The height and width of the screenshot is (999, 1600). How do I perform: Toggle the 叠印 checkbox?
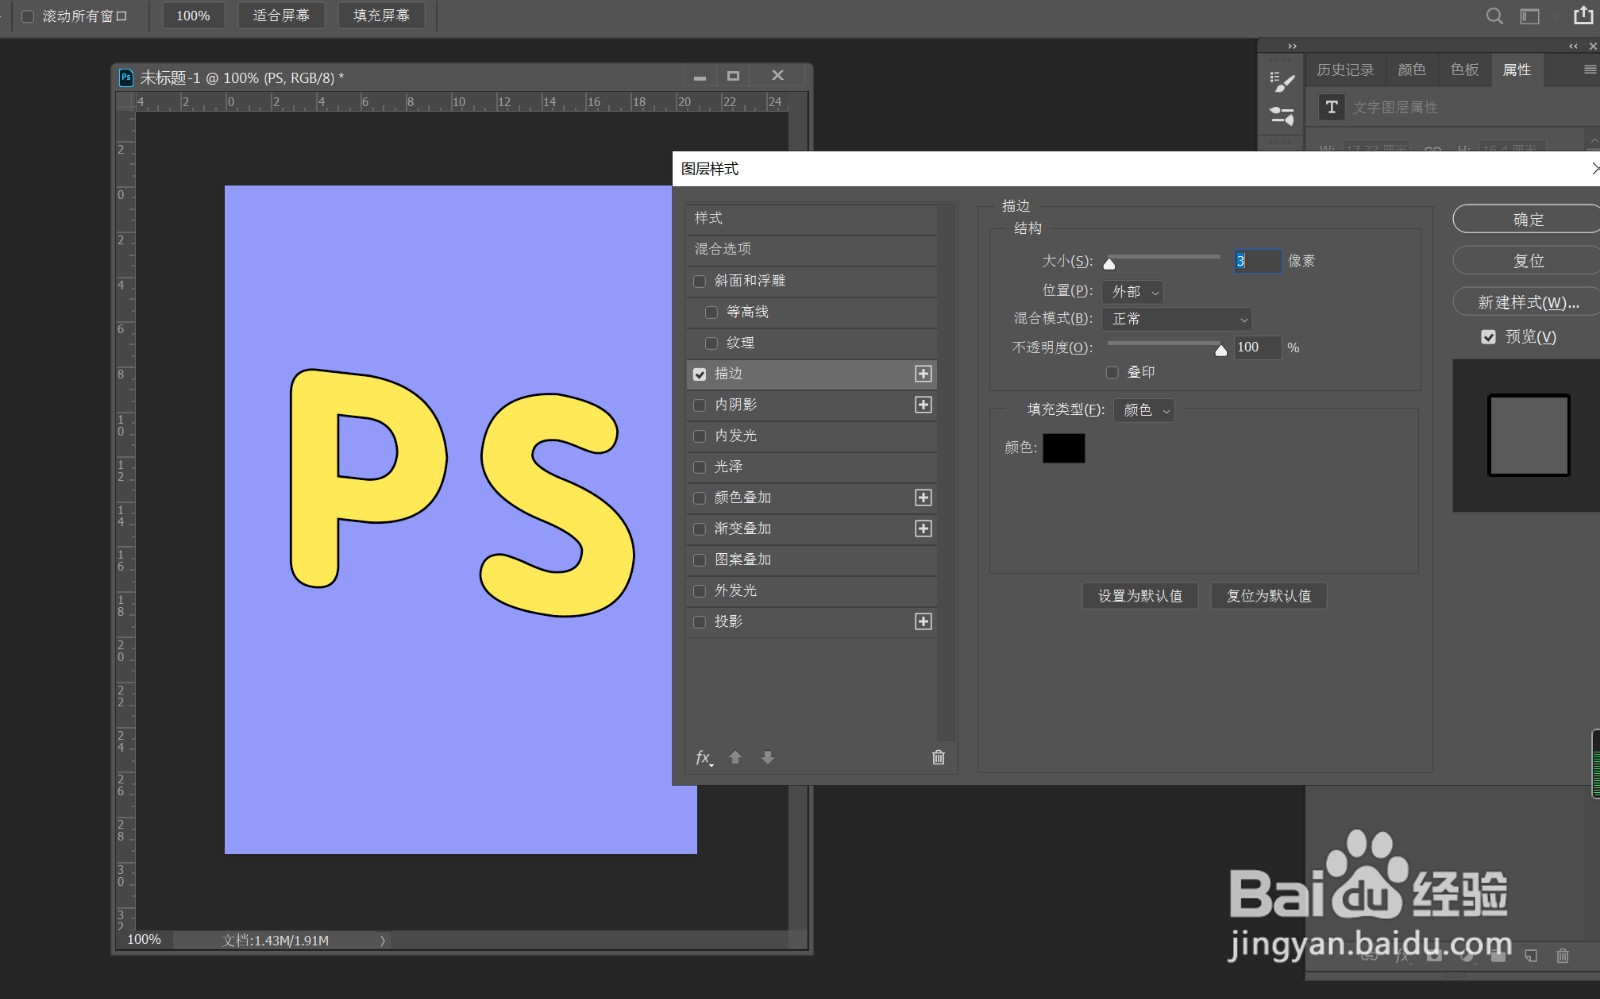pos(1112,372)
